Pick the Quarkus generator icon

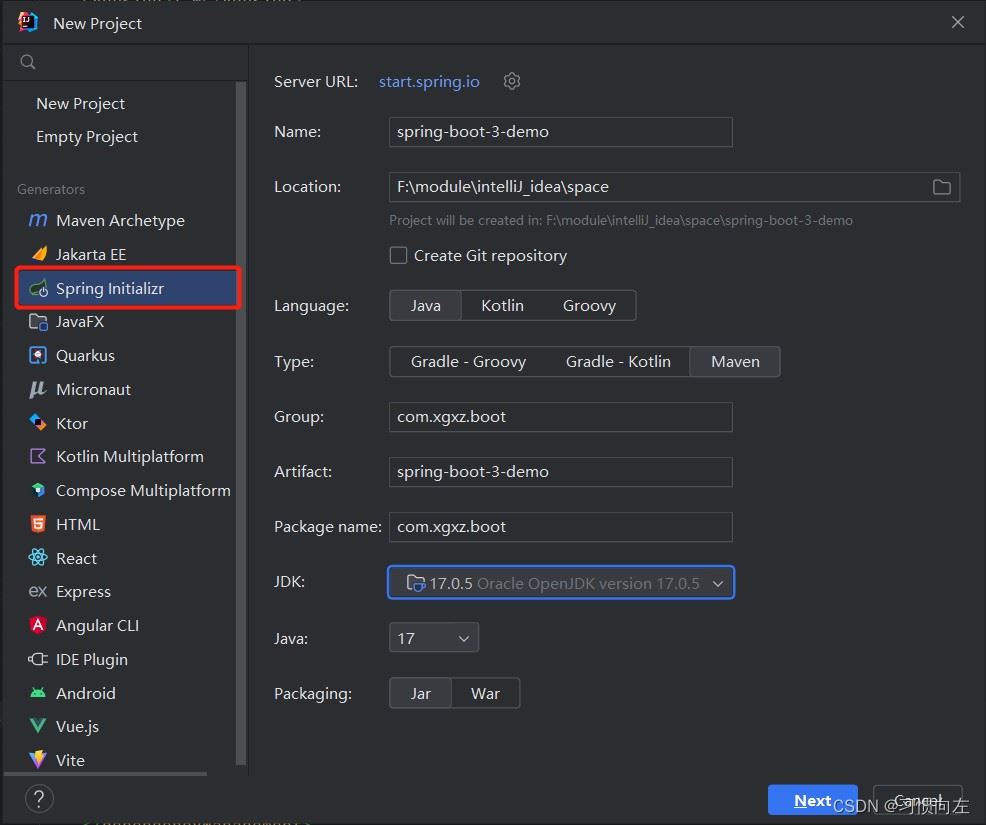coord(38,356)
